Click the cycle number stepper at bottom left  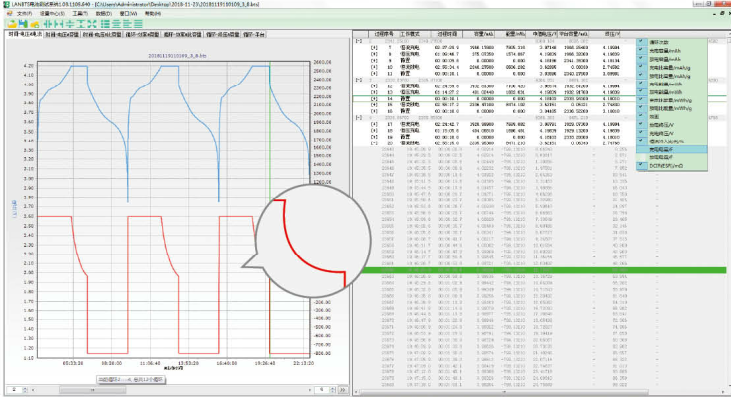tap(17, 390)
